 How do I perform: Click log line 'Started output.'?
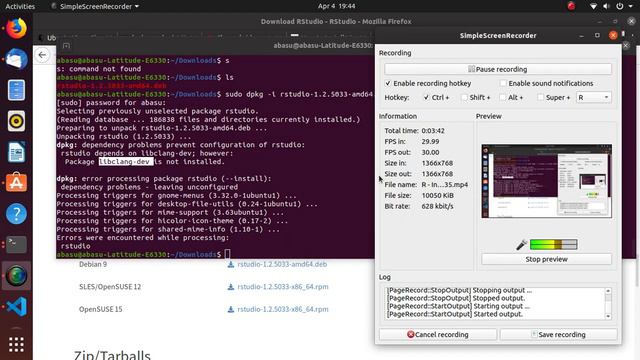click(x=455, y=314)
